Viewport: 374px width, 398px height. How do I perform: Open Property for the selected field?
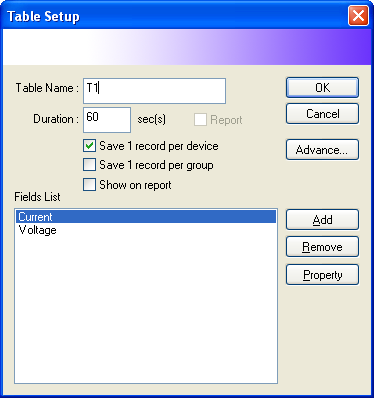322,275
